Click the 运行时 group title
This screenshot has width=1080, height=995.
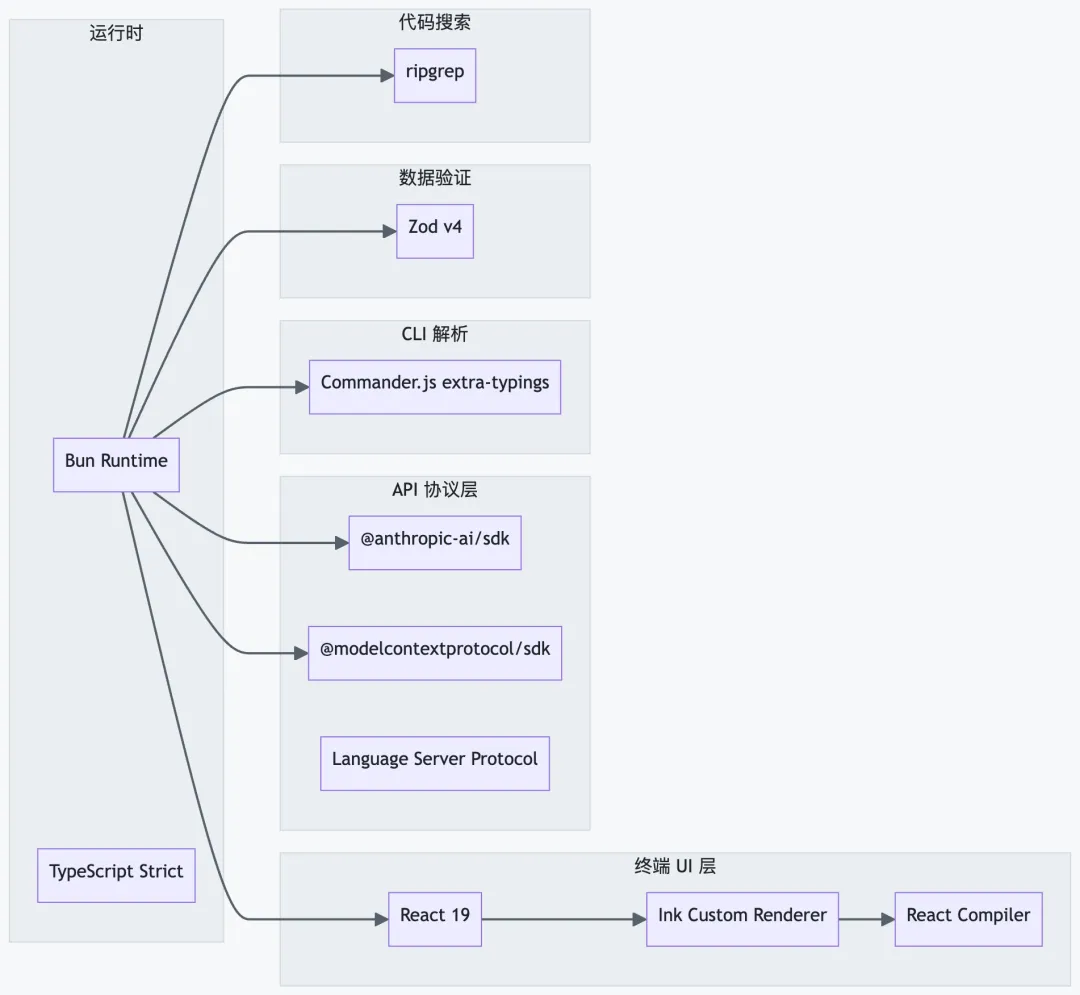click(116, 33)
